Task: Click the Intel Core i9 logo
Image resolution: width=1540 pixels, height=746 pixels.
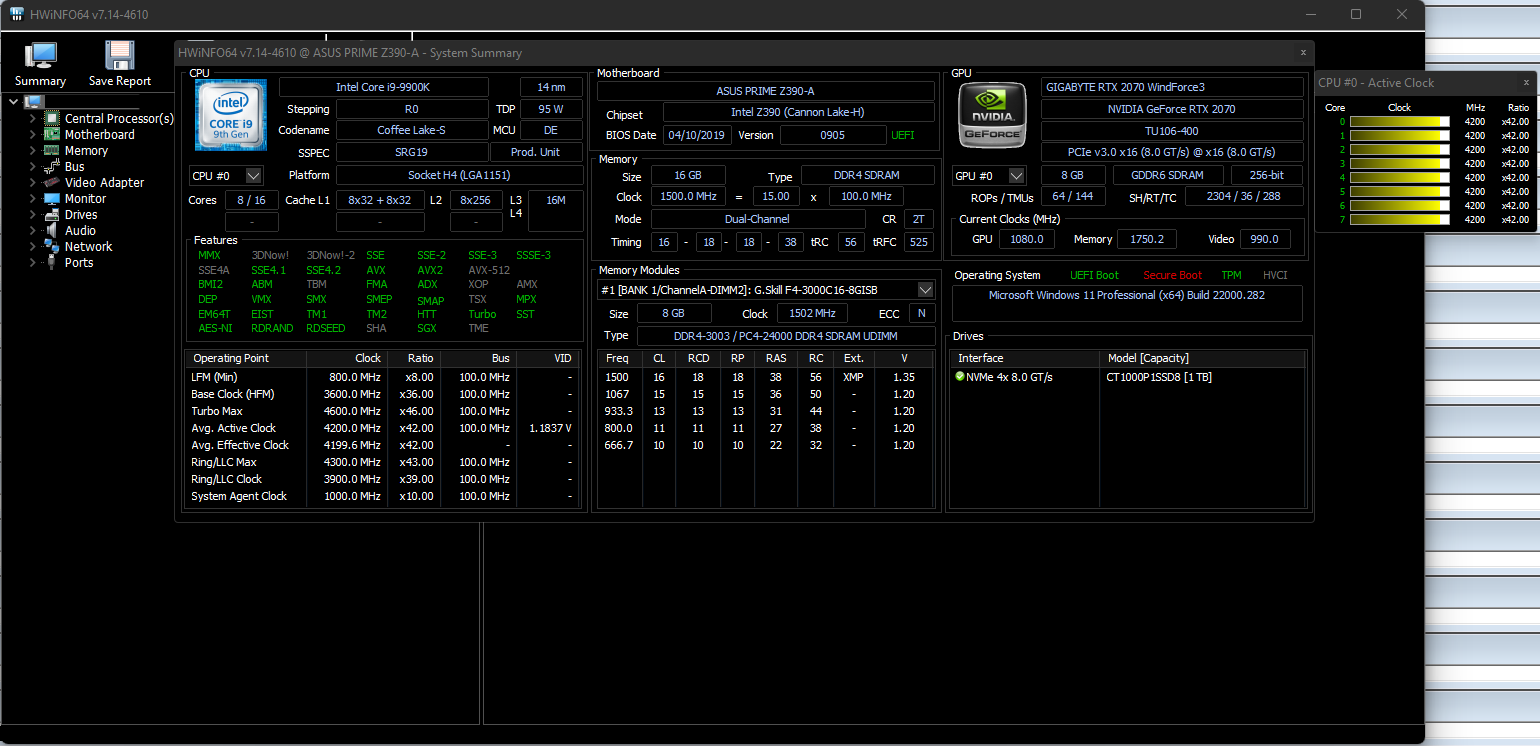Action: (x=230, y=117)
